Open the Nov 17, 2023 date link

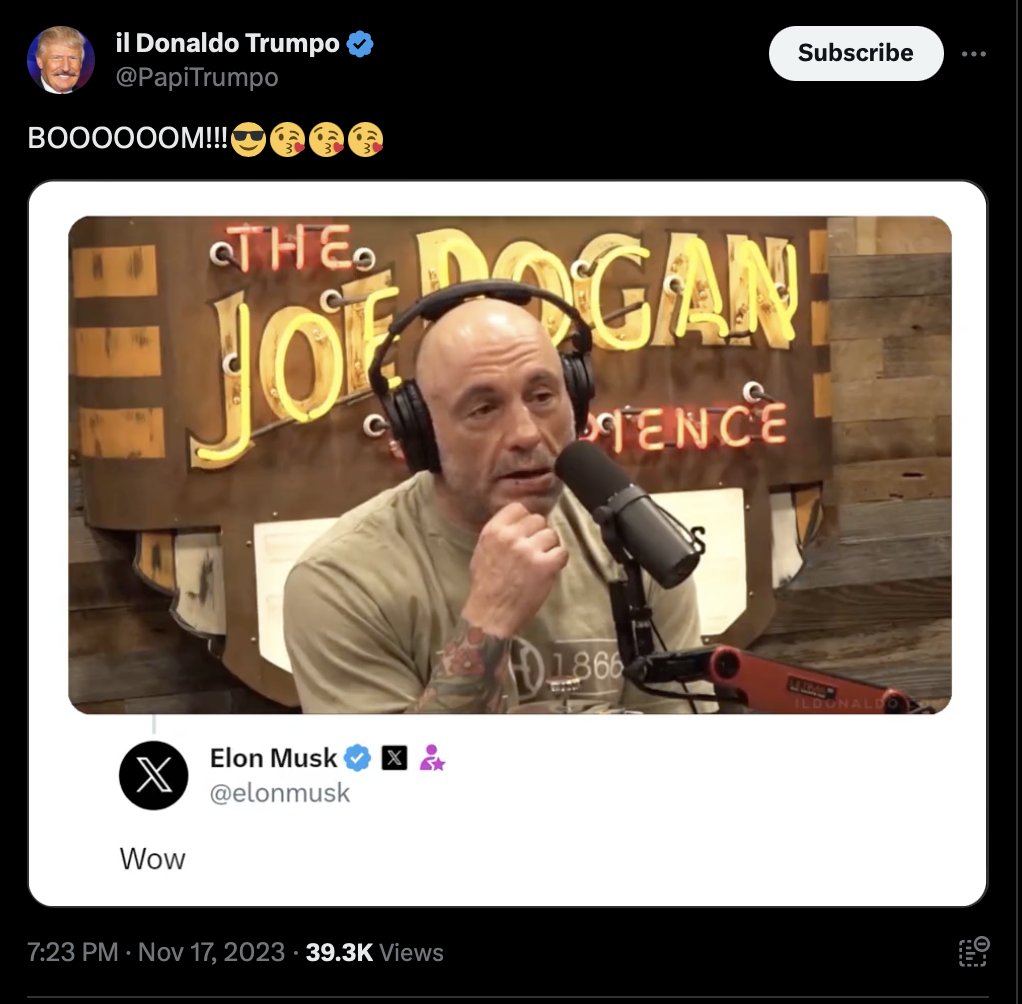211,952
